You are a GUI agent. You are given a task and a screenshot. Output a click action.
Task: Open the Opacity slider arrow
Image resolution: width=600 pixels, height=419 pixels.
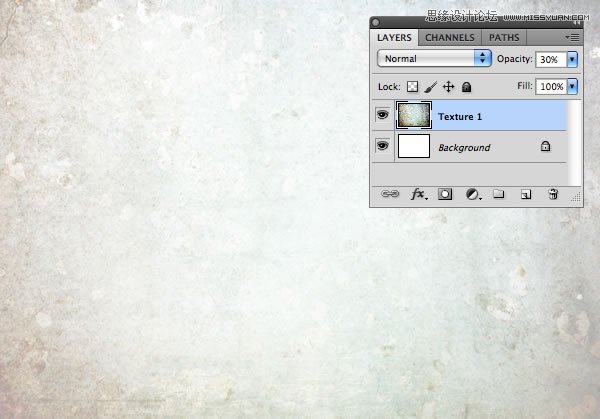[x=572, y=59]
